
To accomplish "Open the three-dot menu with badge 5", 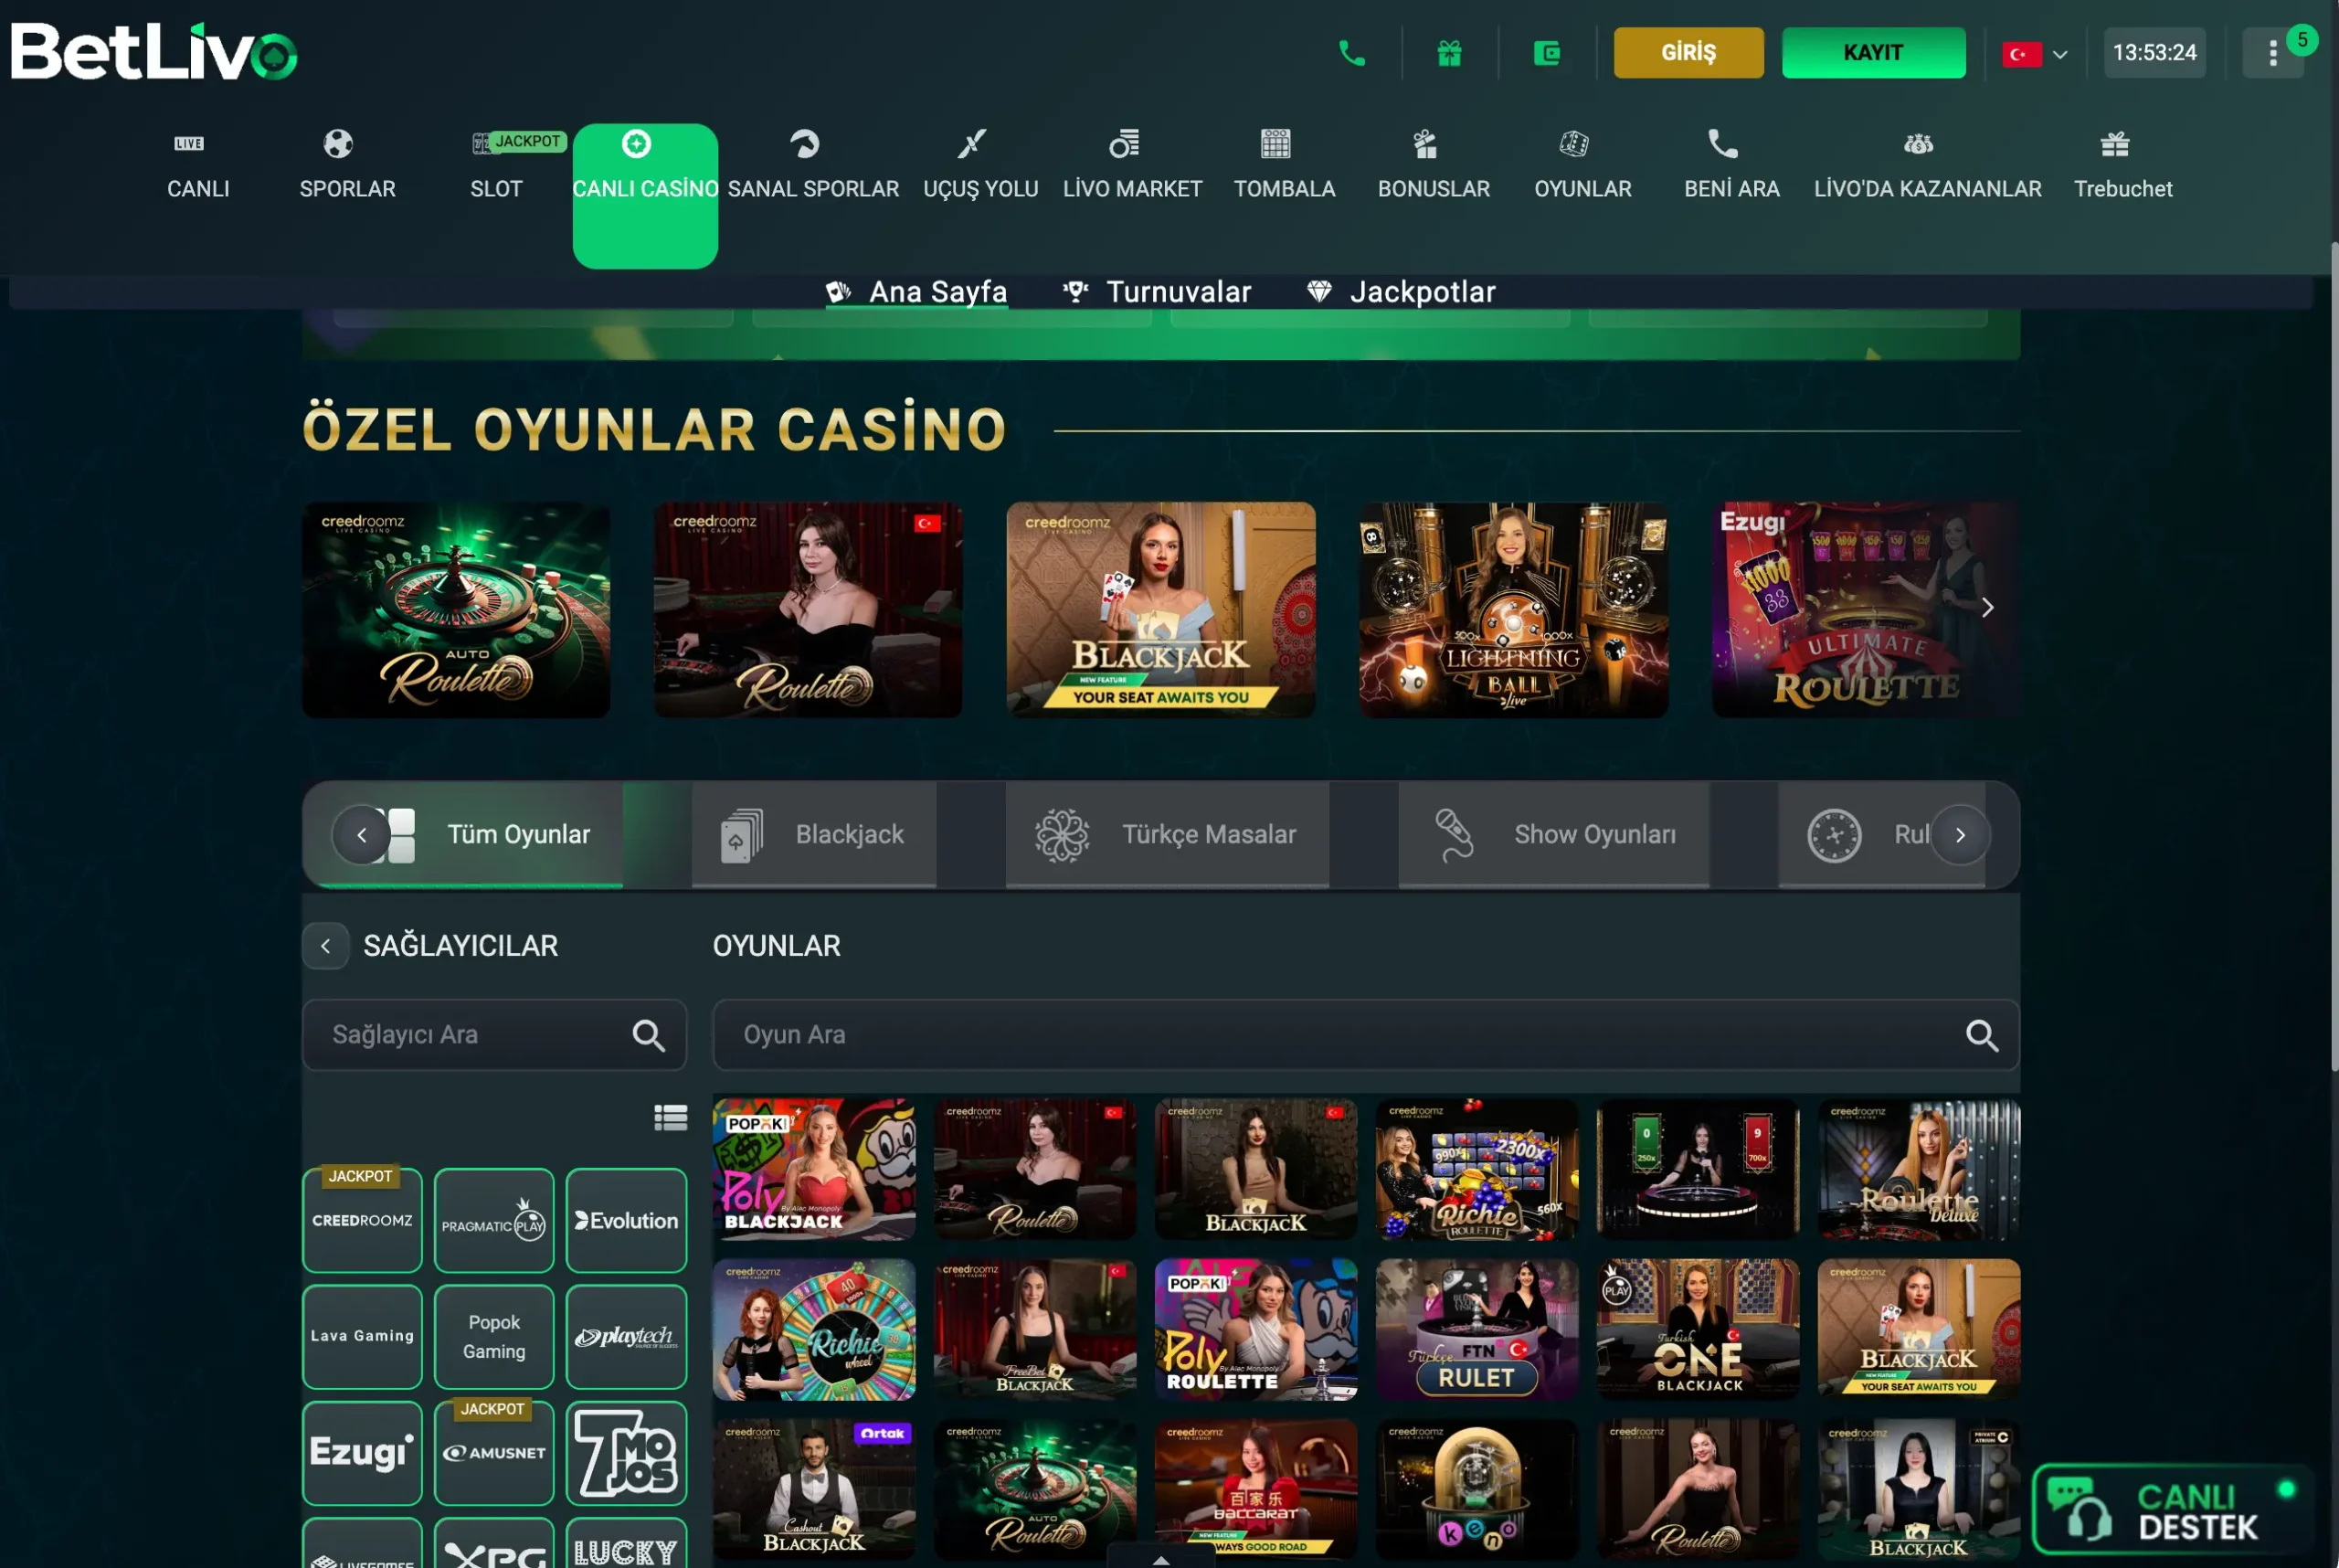I will coord(2272,53).
